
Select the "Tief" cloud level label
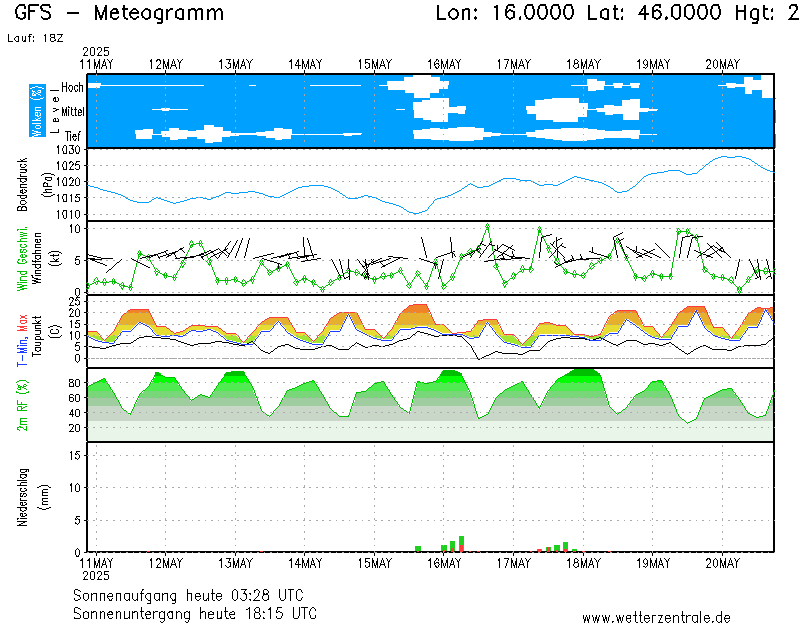tap(73, 136)
